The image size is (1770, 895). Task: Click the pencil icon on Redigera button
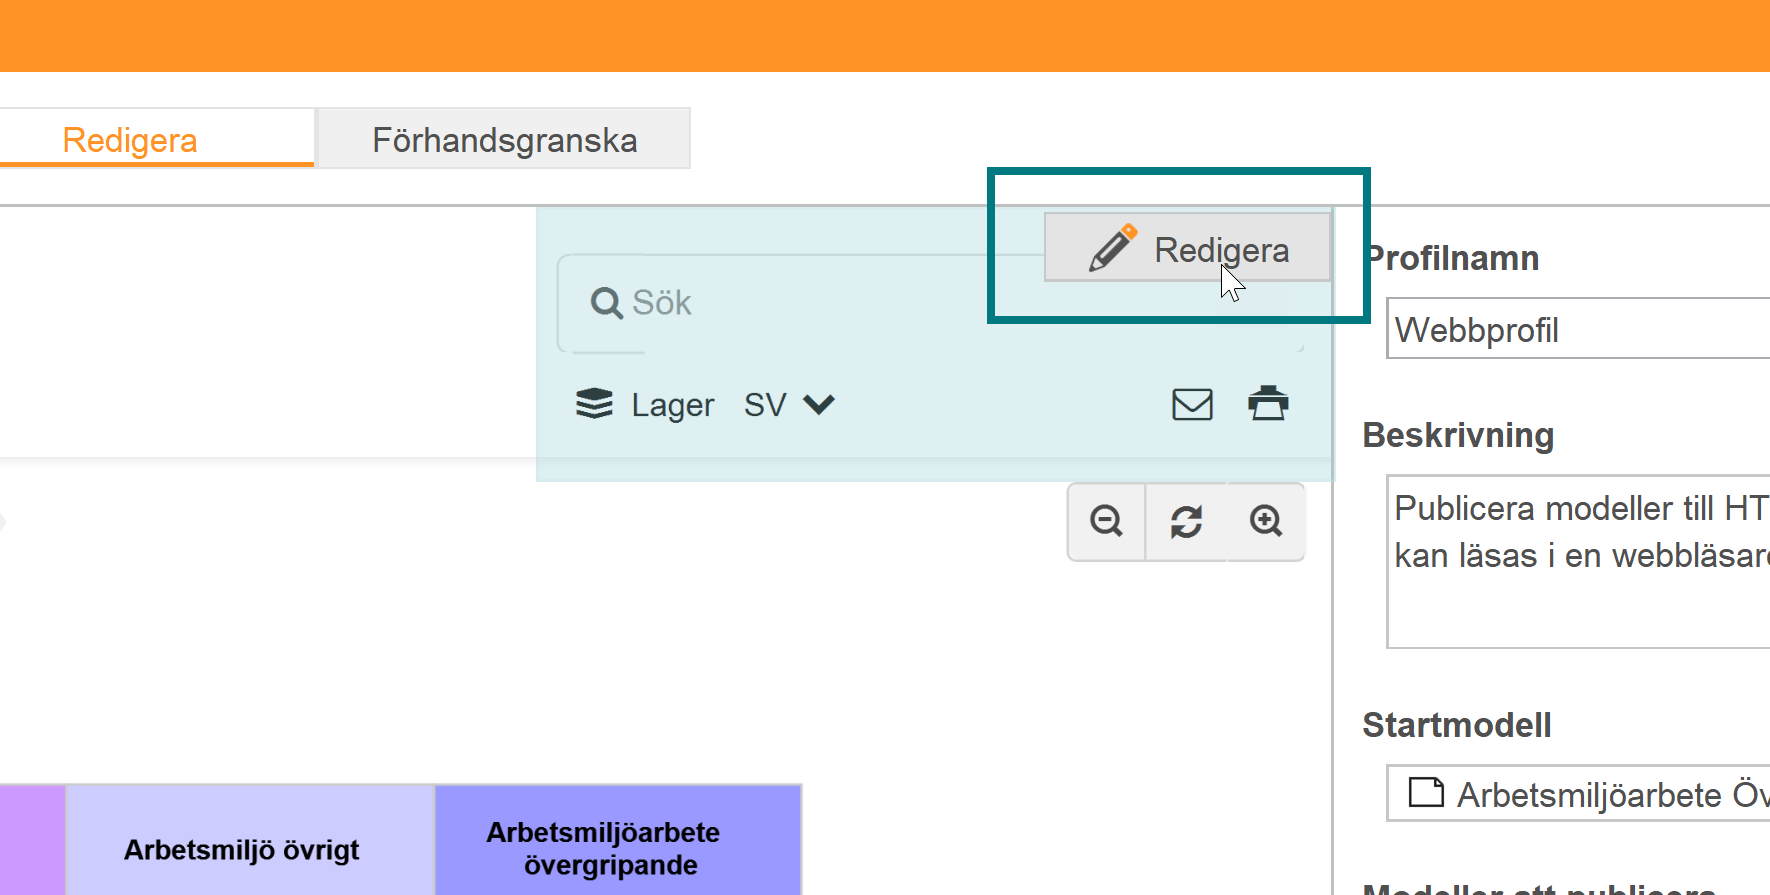(x=1113, y=248)
